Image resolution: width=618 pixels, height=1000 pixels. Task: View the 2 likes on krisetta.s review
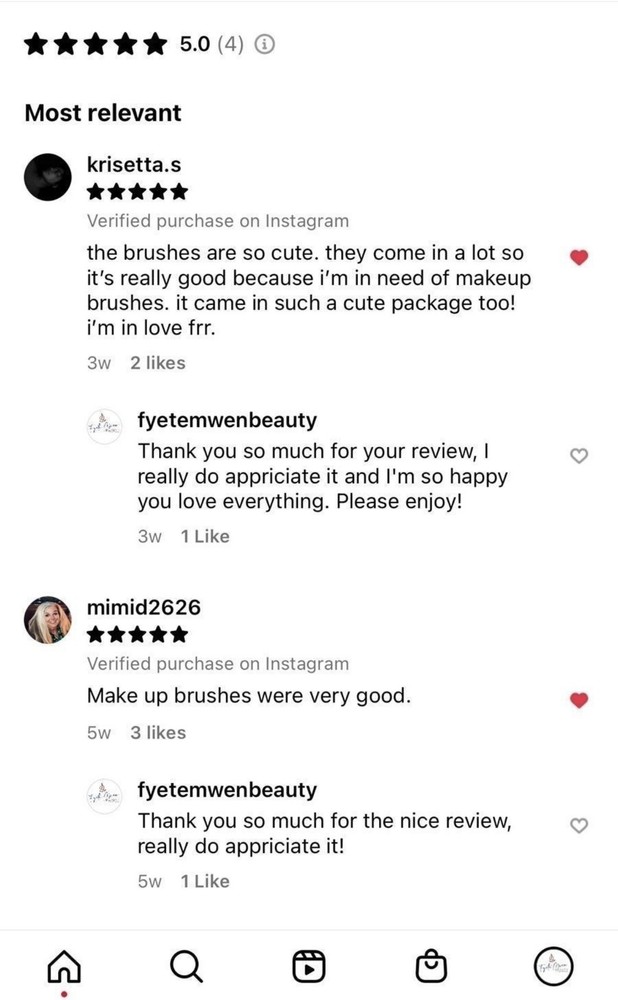pos(158,363)
